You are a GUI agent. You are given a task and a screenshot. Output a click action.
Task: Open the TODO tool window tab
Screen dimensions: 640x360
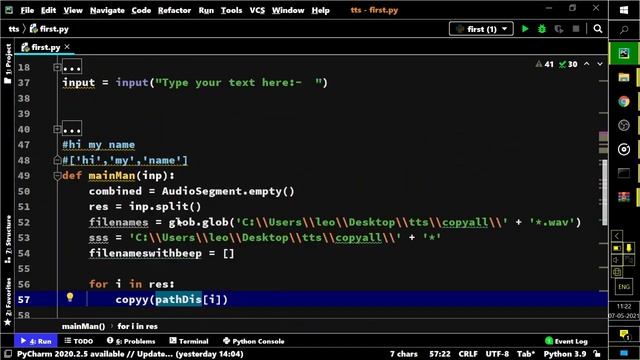pyautogui.click(x=79, y=341)
